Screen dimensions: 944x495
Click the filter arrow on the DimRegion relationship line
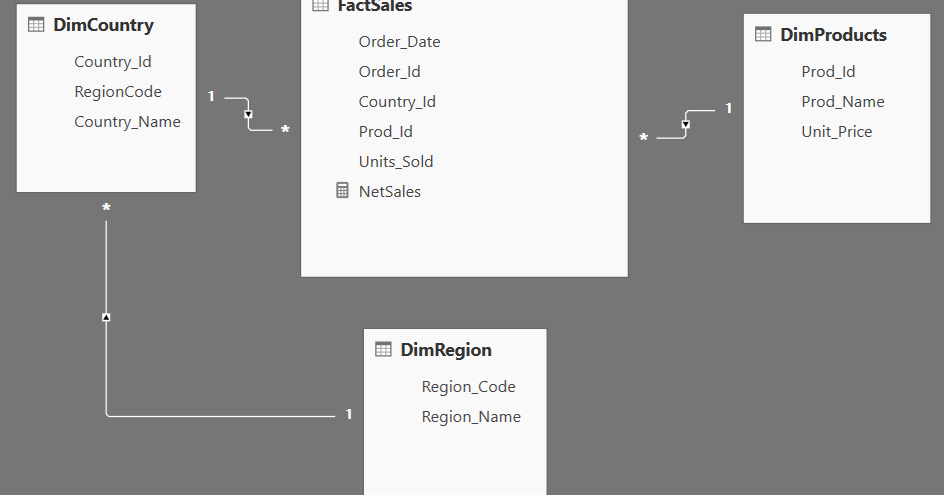106,317
